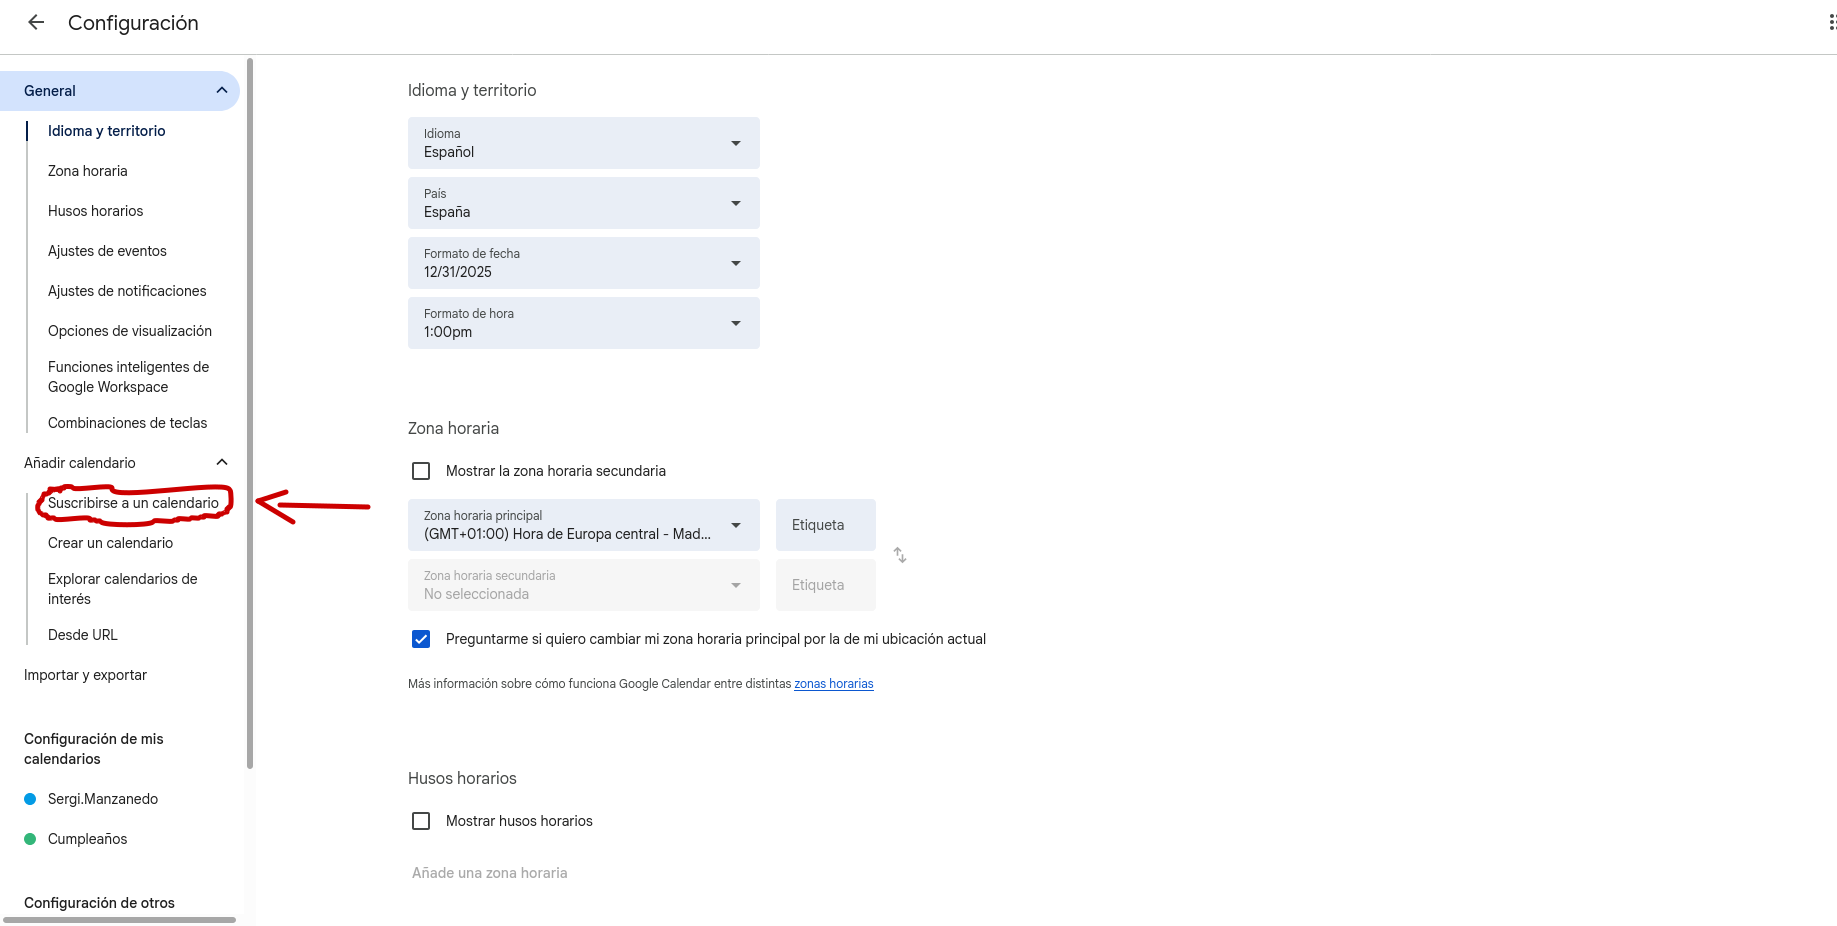Viewport: 1837px width, 926px height.
Task: Open the zonas horarias help link
Action: [833, 684]
